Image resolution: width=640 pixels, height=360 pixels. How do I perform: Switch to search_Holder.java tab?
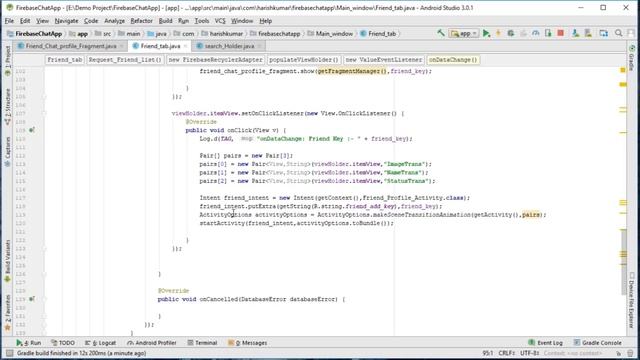[x=229, y=46]
